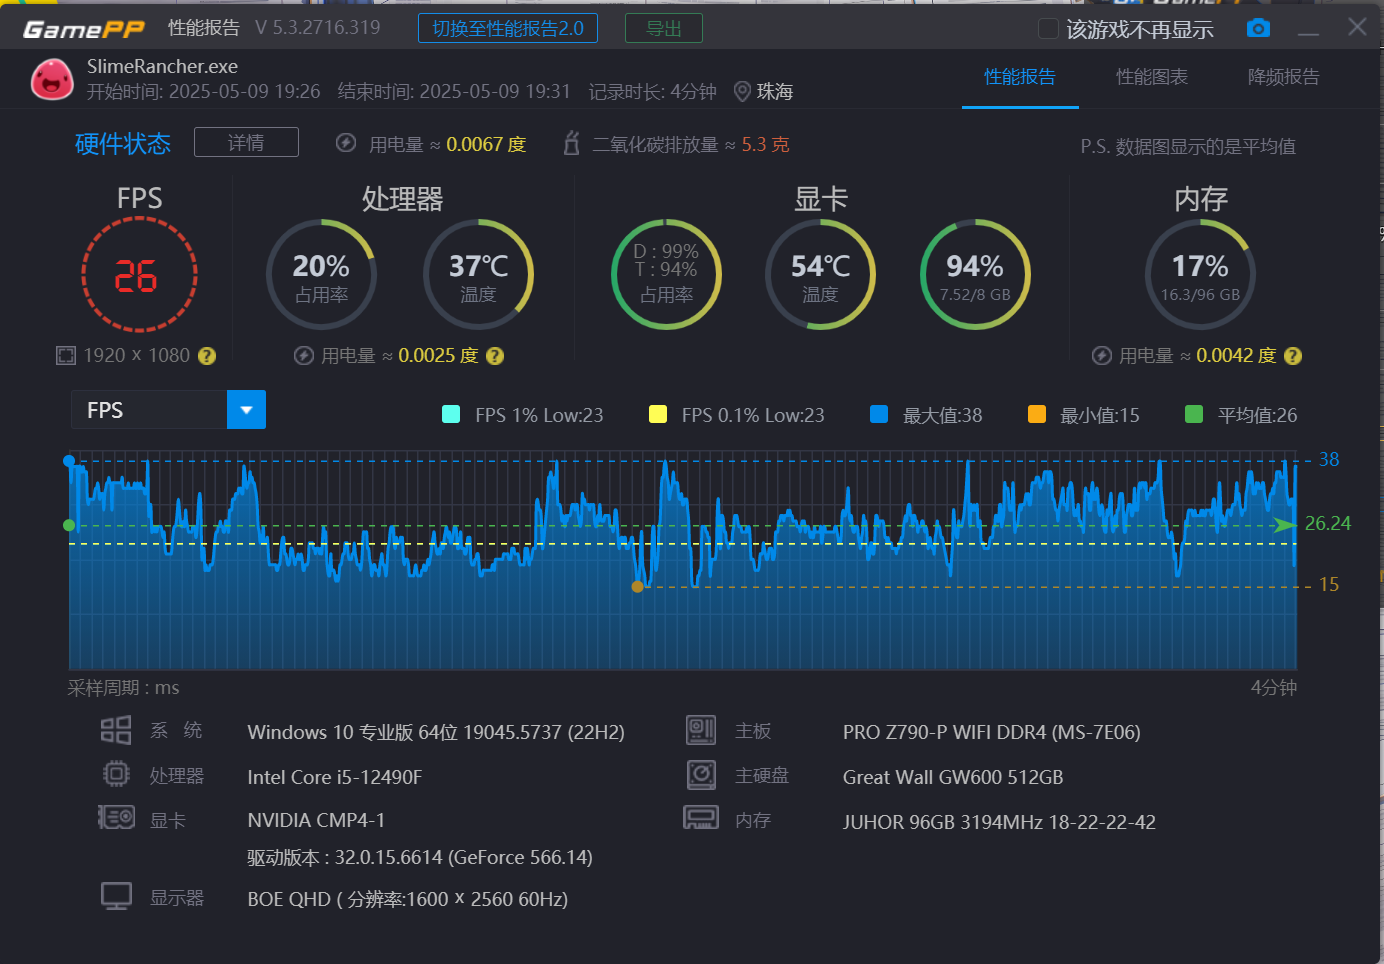Click the CPU 37℃ temperature gauge

[x=478, y=275]
